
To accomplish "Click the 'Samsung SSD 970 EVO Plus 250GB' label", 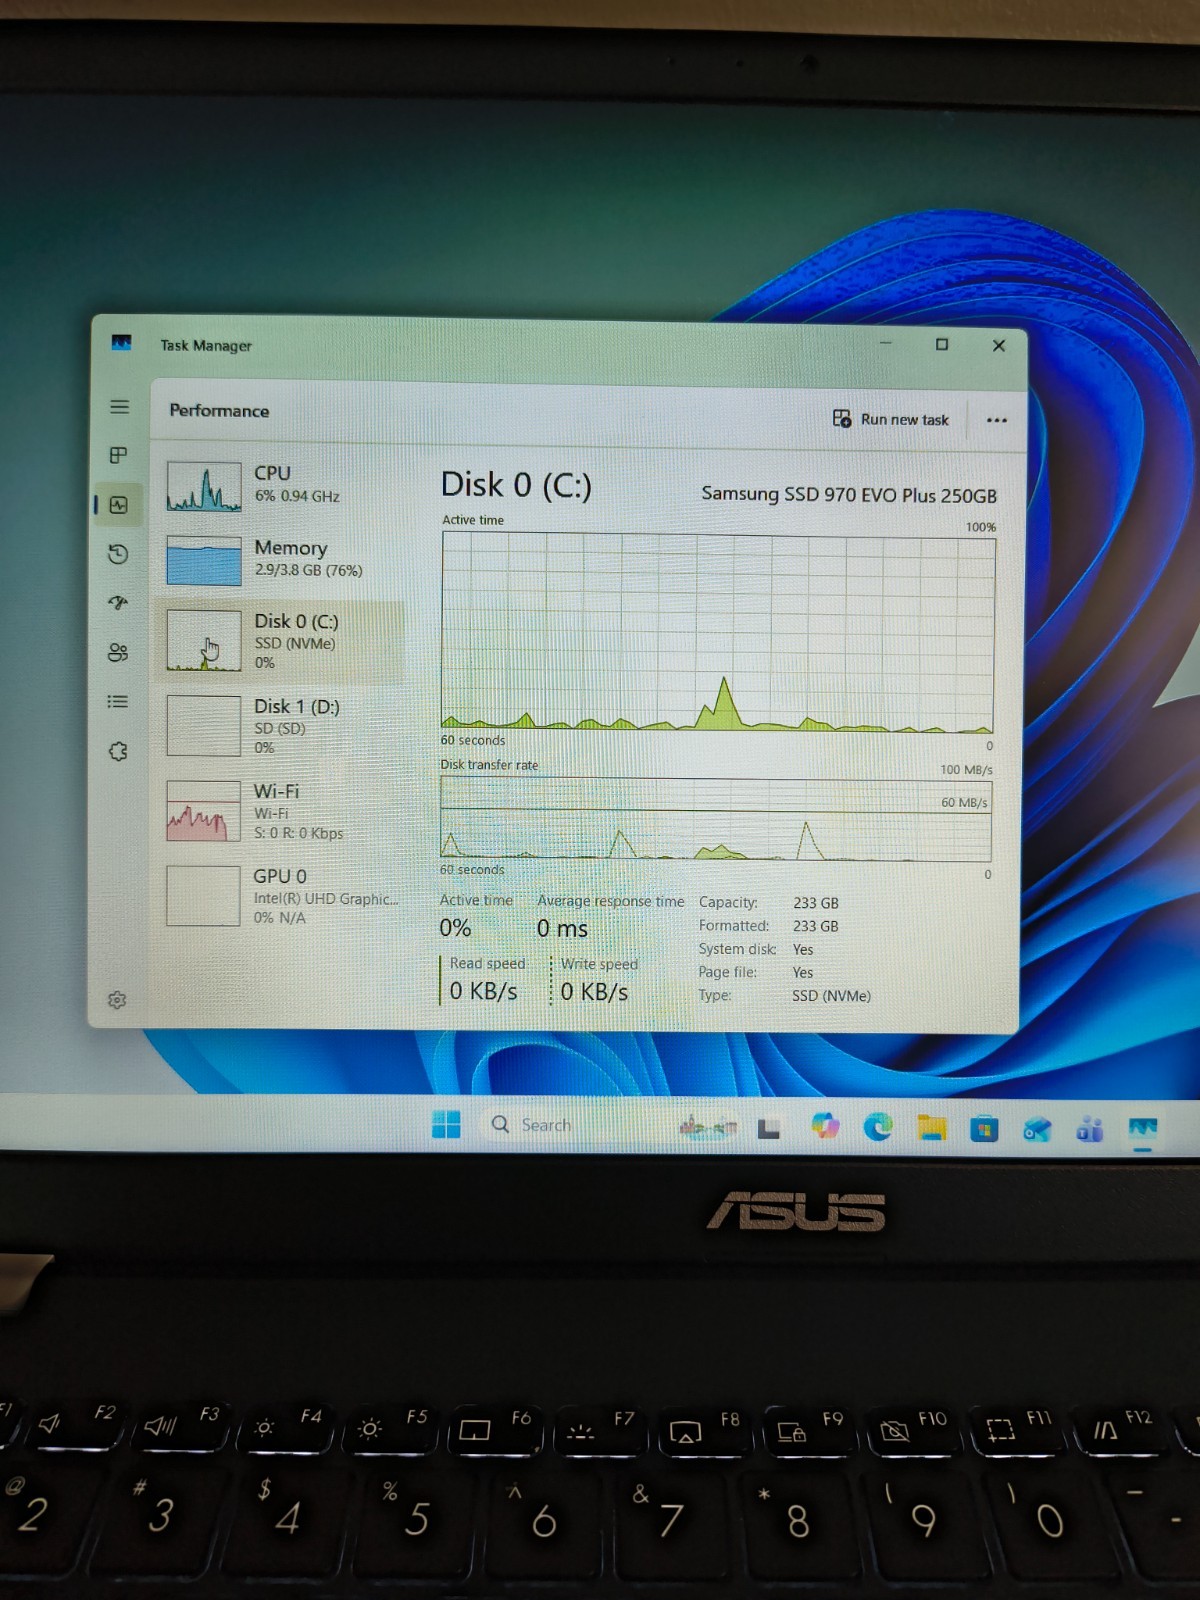I will pos(849,494).
